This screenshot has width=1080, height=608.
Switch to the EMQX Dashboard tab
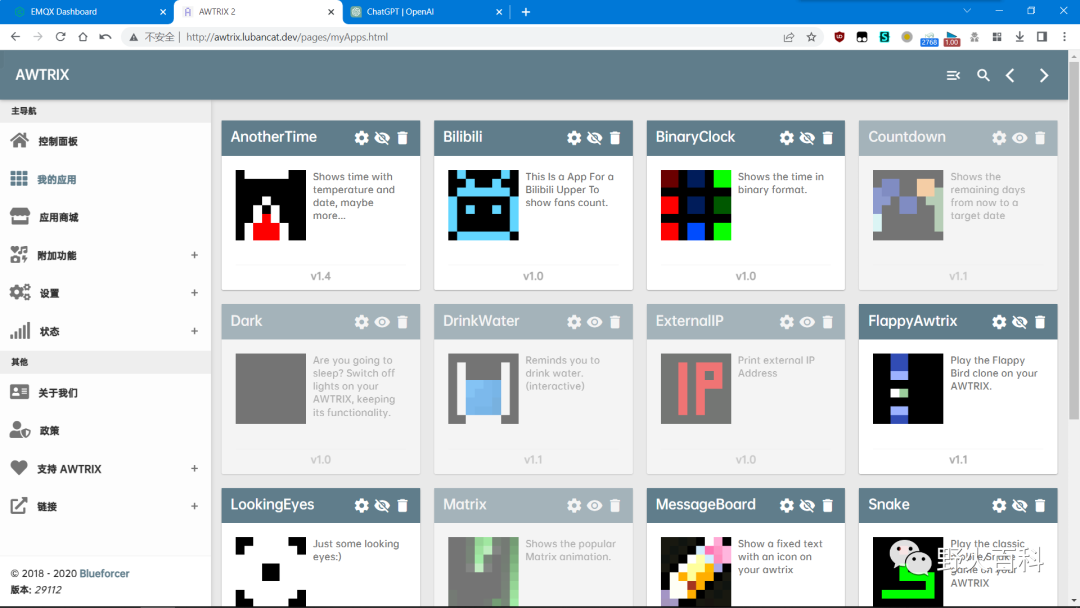(88, 12)
